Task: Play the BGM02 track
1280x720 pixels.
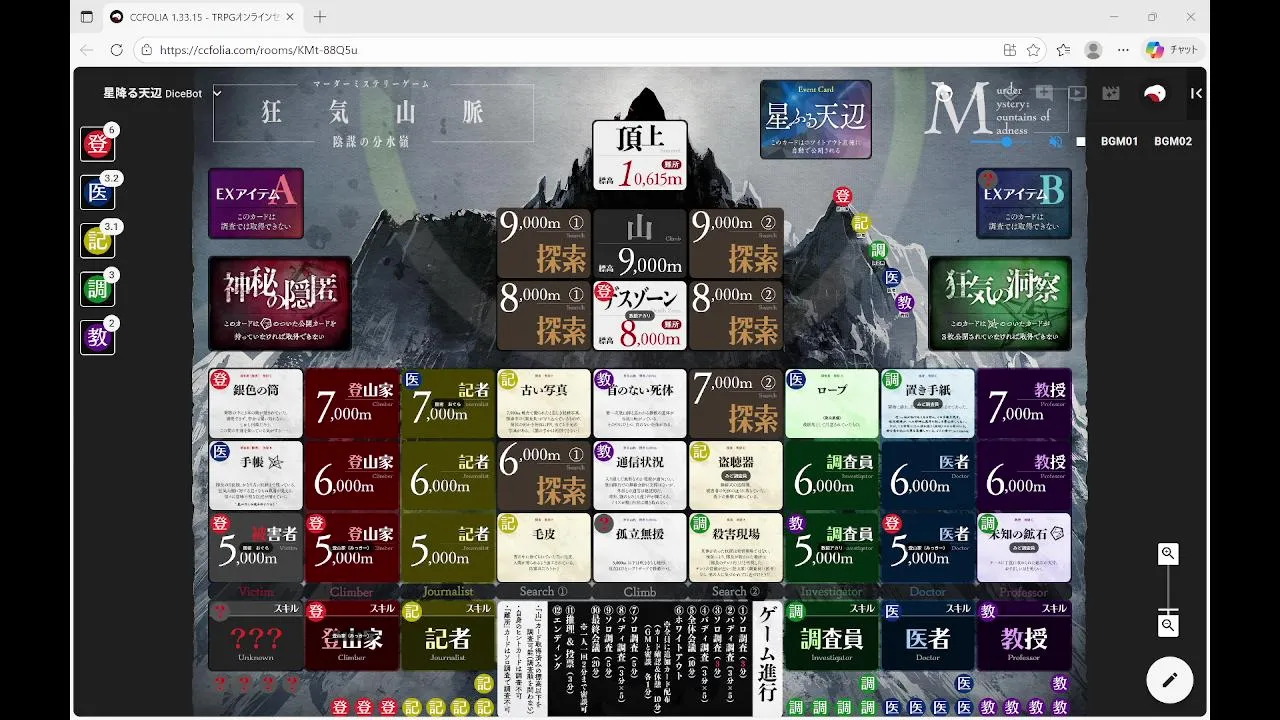Action: 1173,142
